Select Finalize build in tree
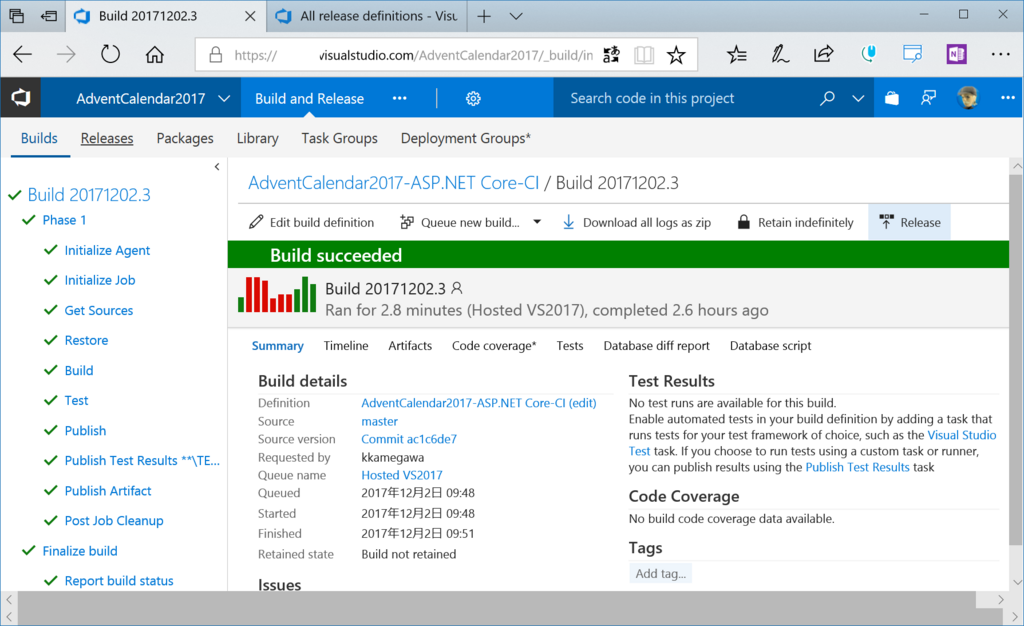Viewport: 1024px width, 626px height. (80, 551)
